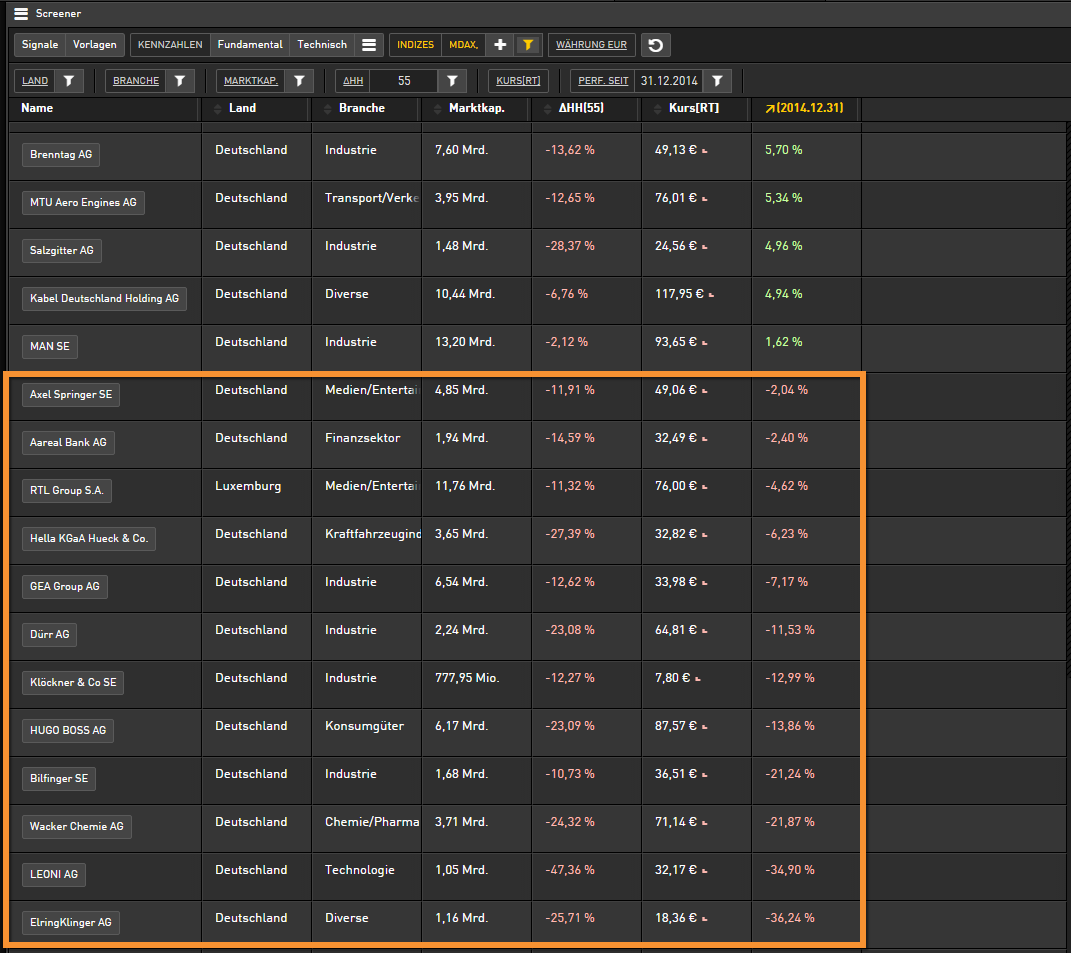The width and height of the screenshot is (1071, 953).
Task: Click performance value -36,24 %
Action: 790,918
